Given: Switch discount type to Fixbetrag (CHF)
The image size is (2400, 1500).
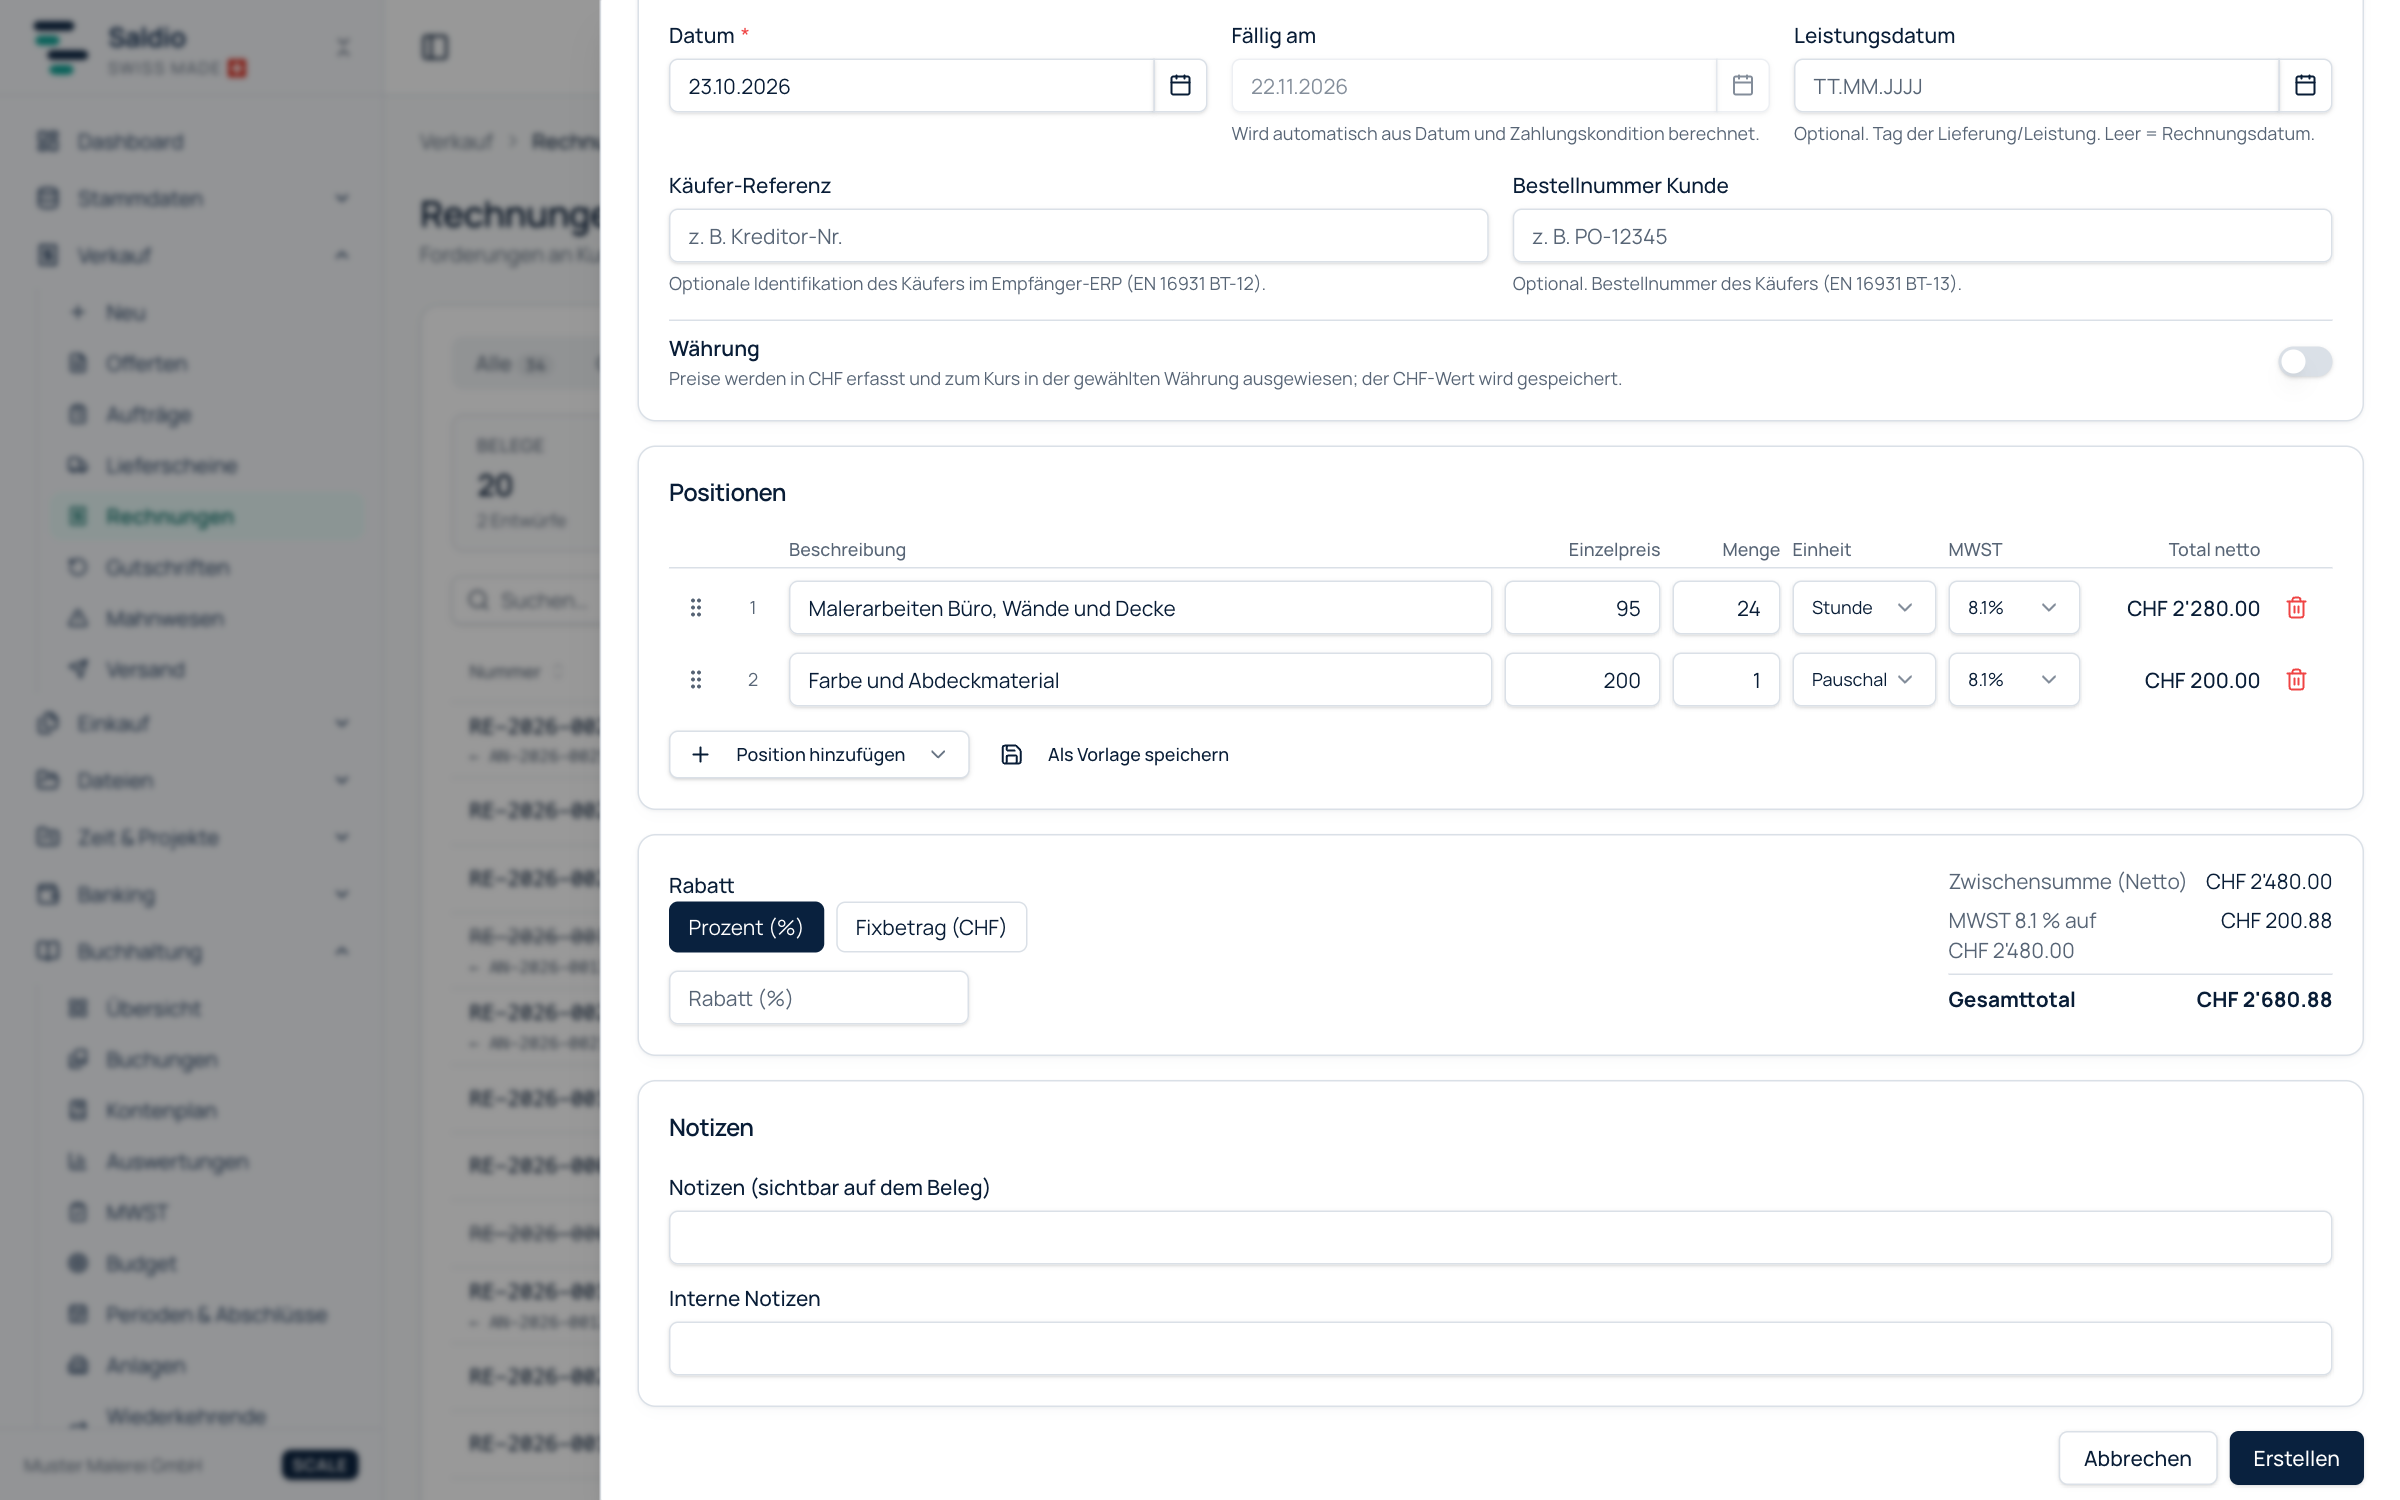Looking at the screenshot, I should pyautogui.click(x=931, y=927).
